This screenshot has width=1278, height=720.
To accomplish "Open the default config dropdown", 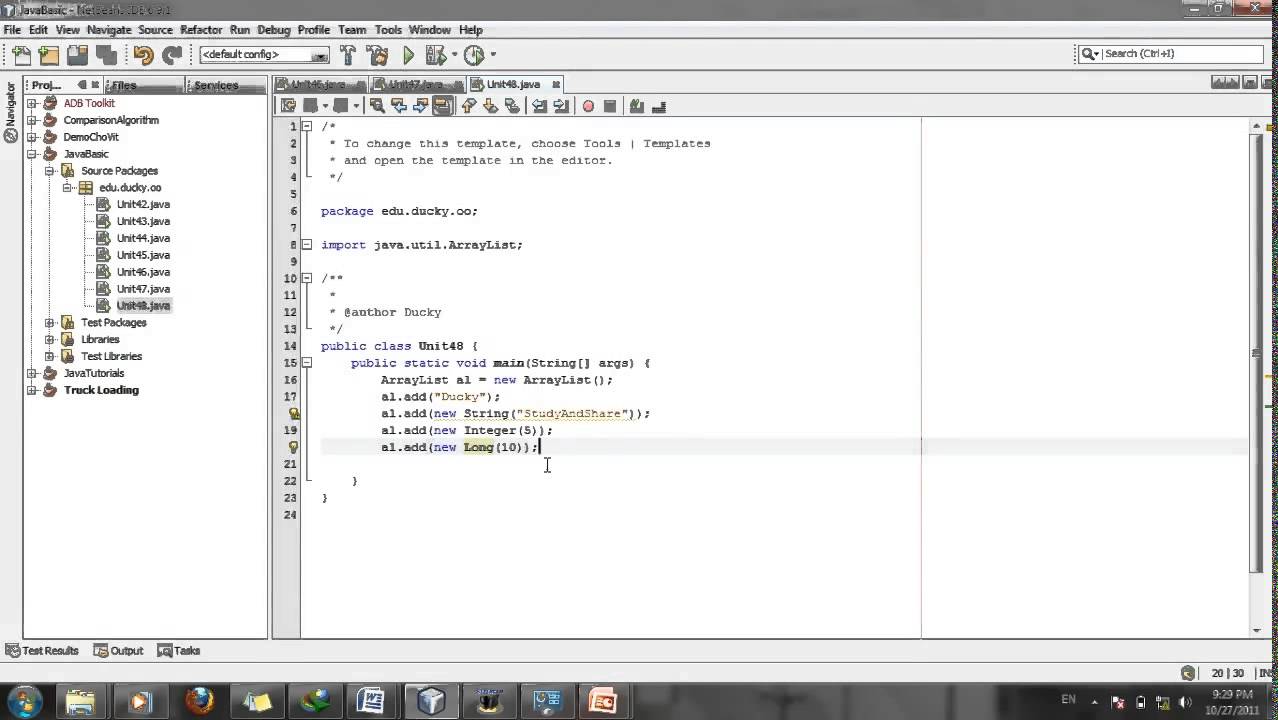I will pyautogui.click(x=264, y=55).
